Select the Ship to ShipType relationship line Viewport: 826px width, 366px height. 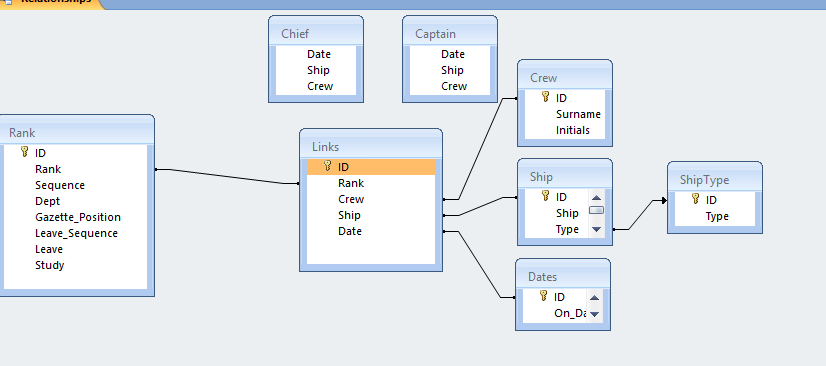640,215
